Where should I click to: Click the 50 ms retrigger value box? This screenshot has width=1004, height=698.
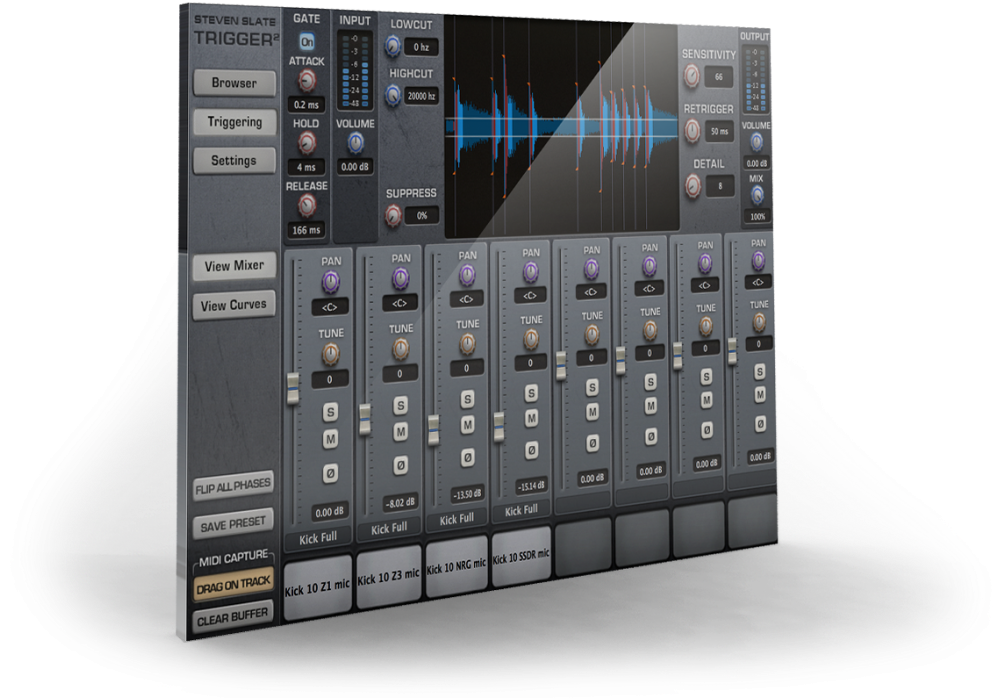point(719,131)
